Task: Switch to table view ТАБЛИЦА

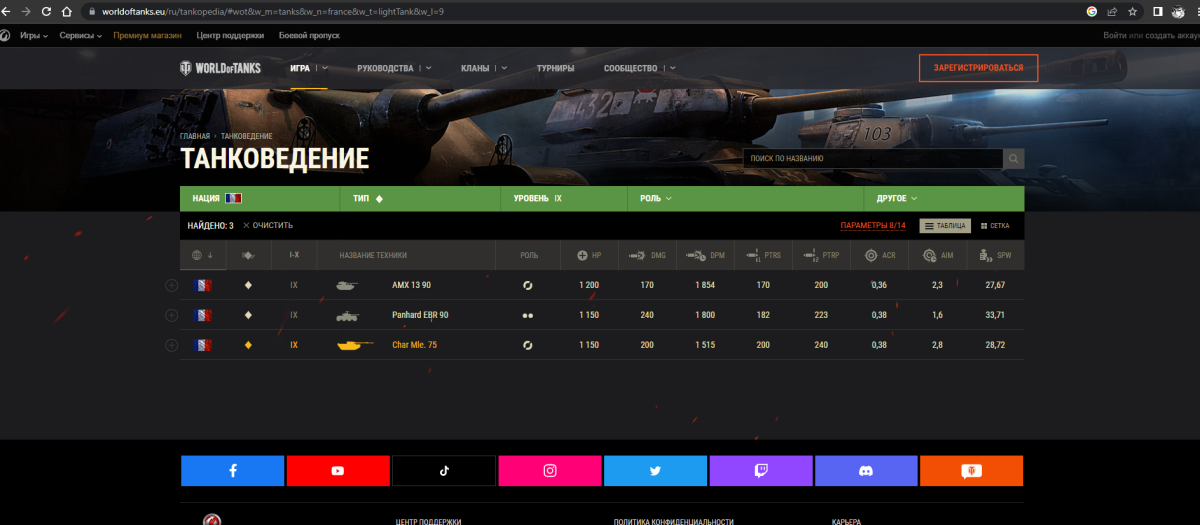Action: pos(945,226)
